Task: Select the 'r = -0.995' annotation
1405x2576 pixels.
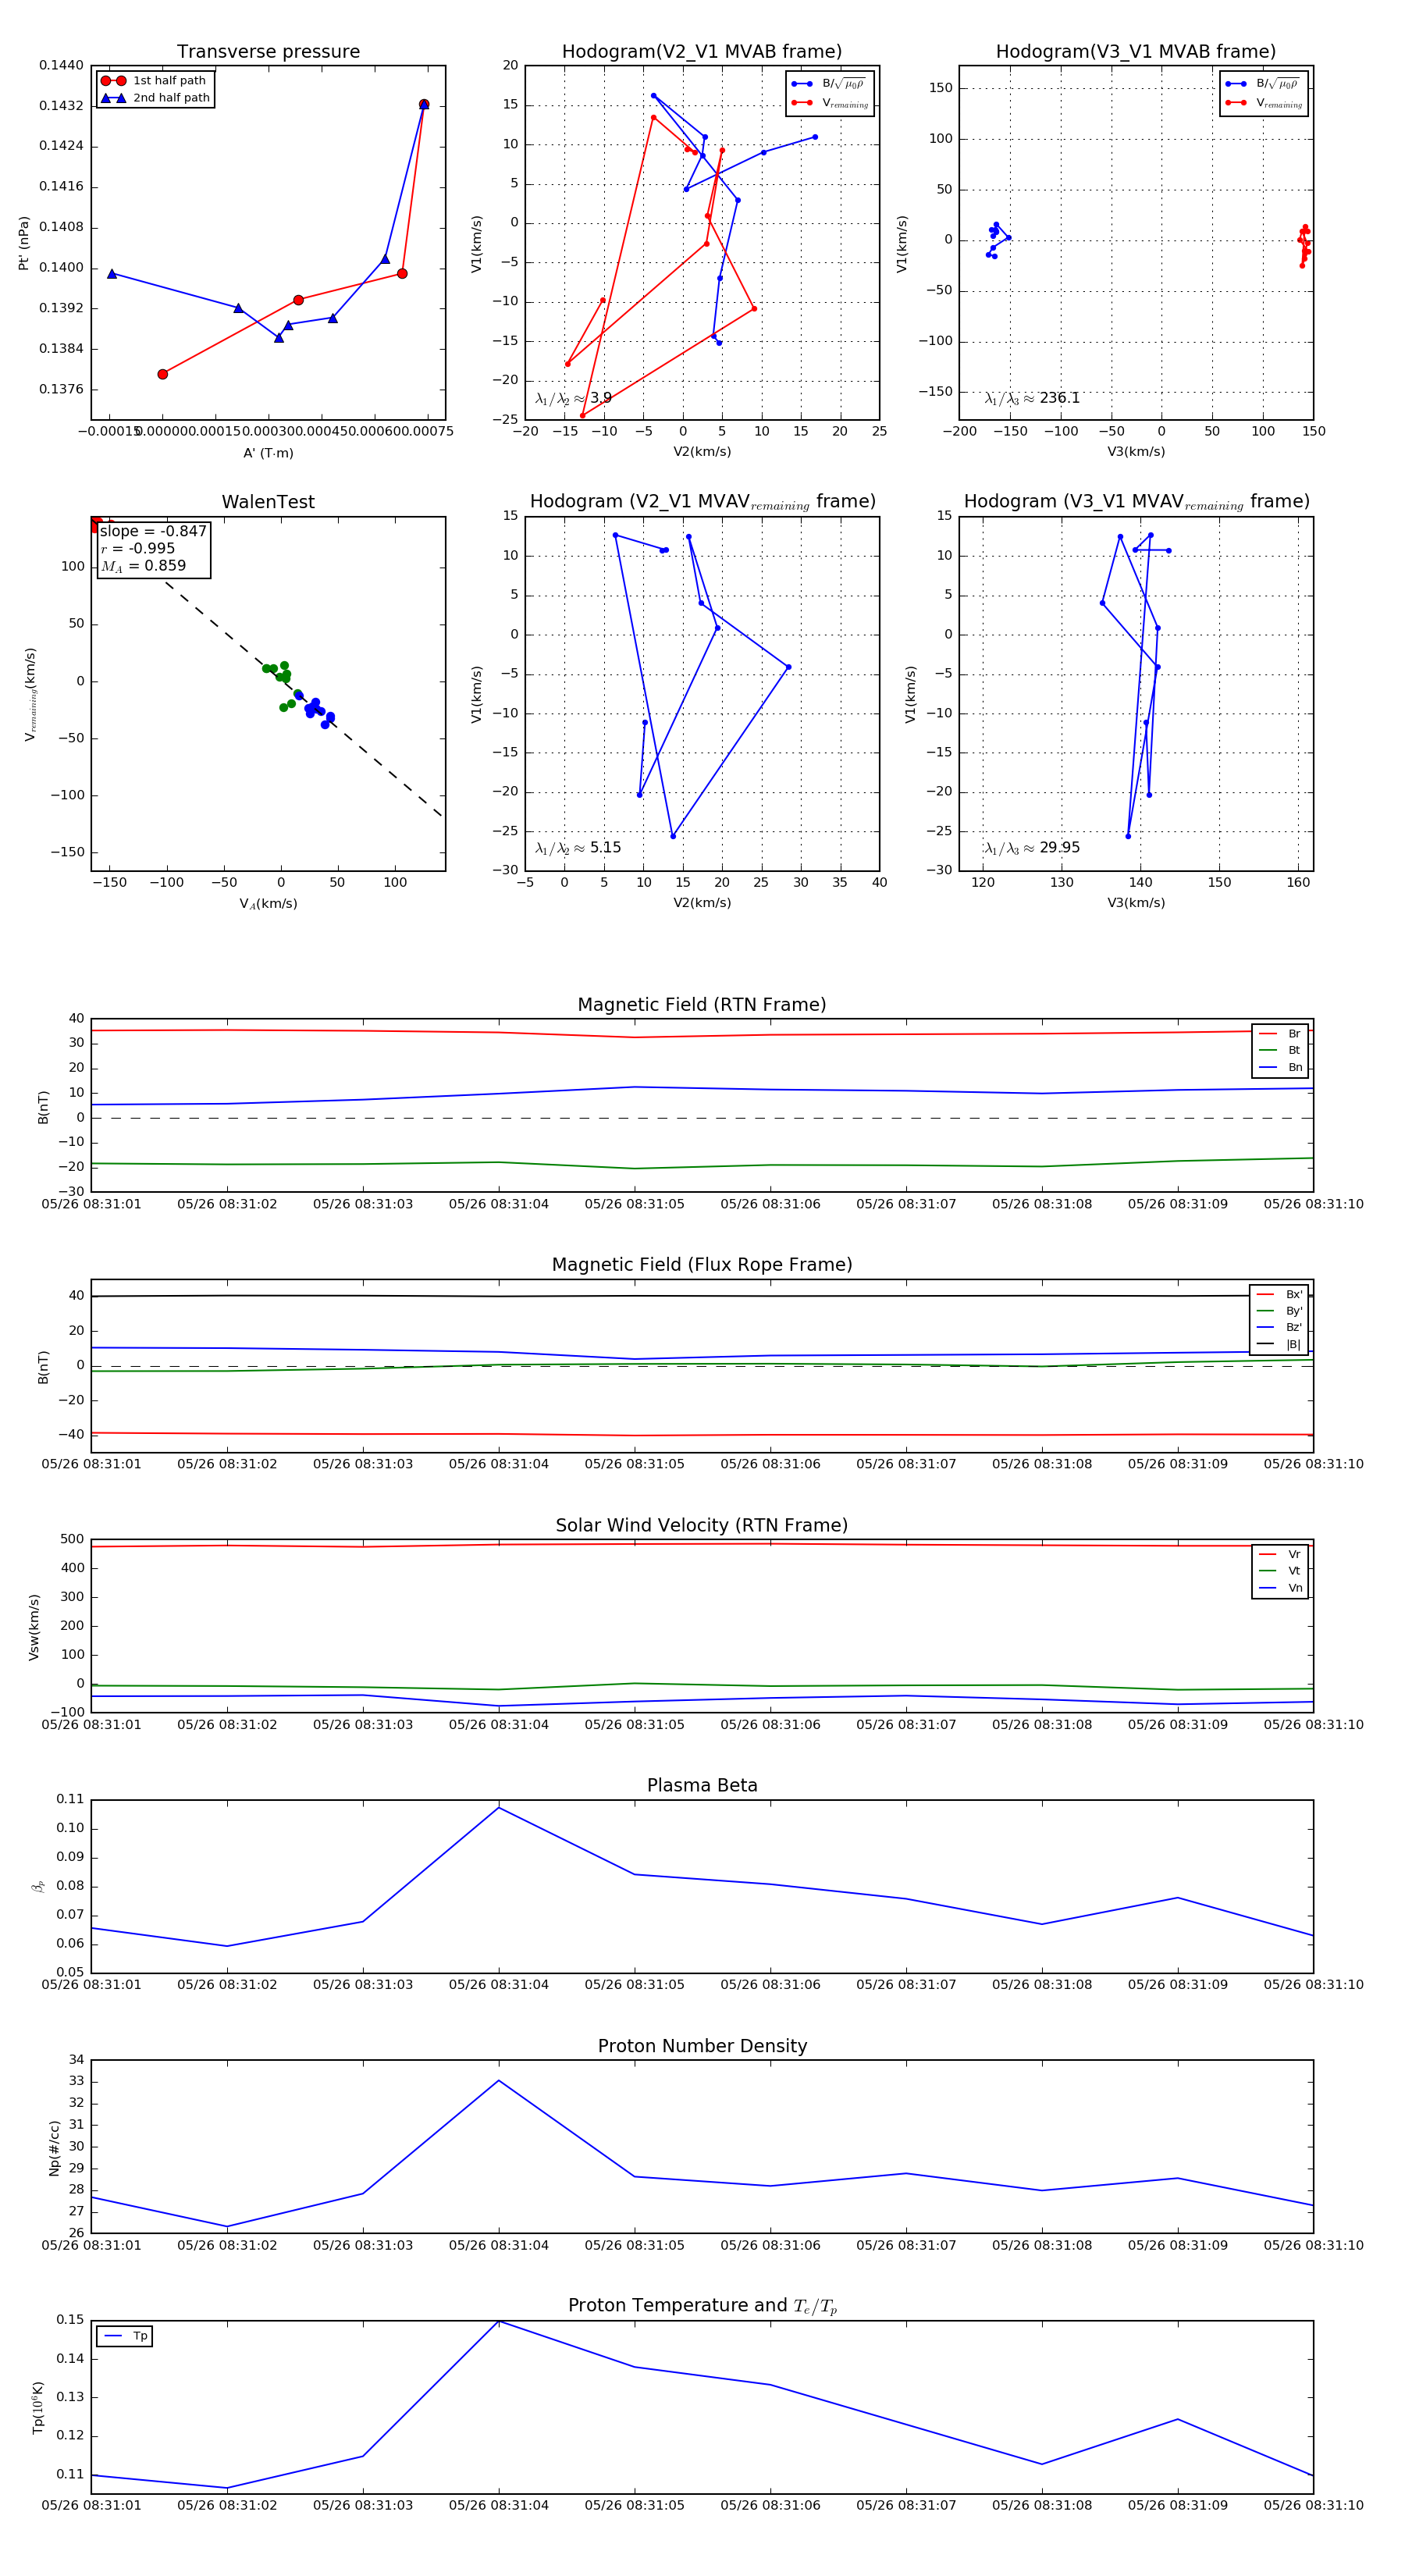Action: click(138, 548)
